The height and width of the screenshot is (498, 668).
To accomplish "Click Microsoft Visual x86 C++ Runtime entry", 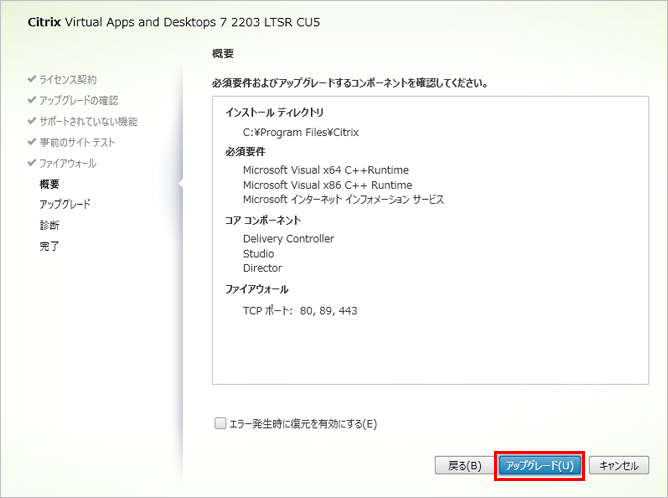I will pyautogui.click(x=328, y=185).
